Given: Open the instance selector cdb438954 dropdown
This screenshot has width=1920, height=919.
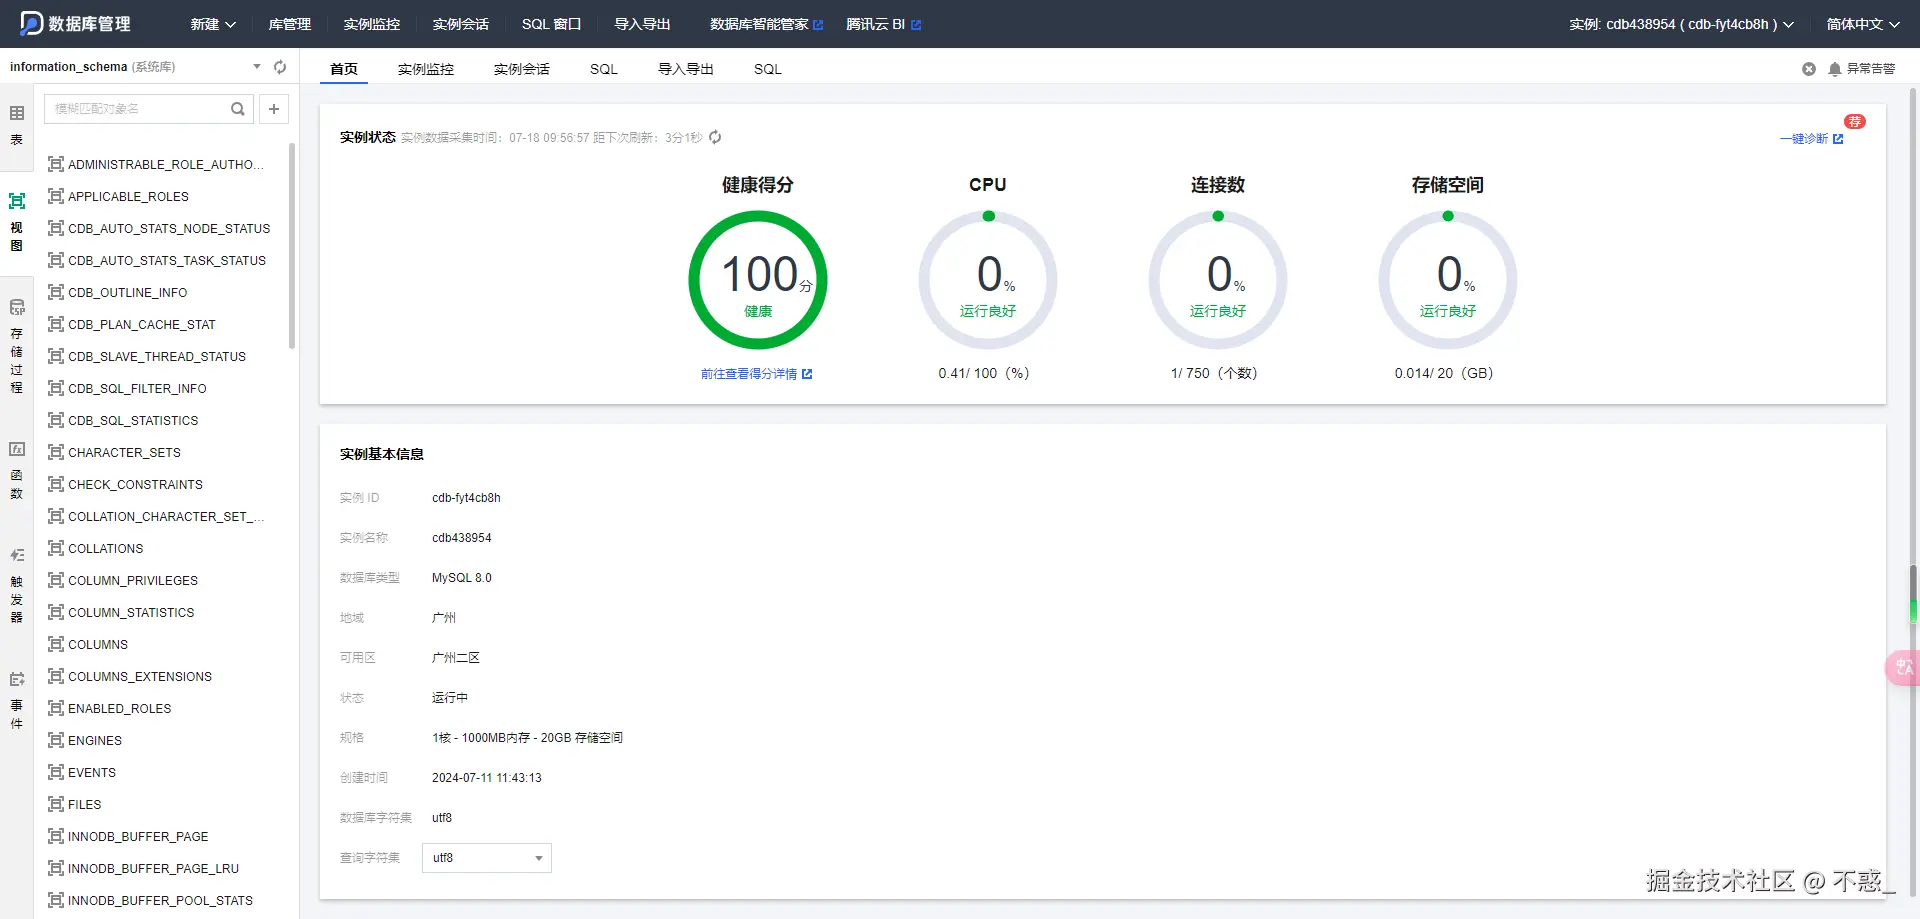Looking at the screenshot, I should tap(1681, 24).
